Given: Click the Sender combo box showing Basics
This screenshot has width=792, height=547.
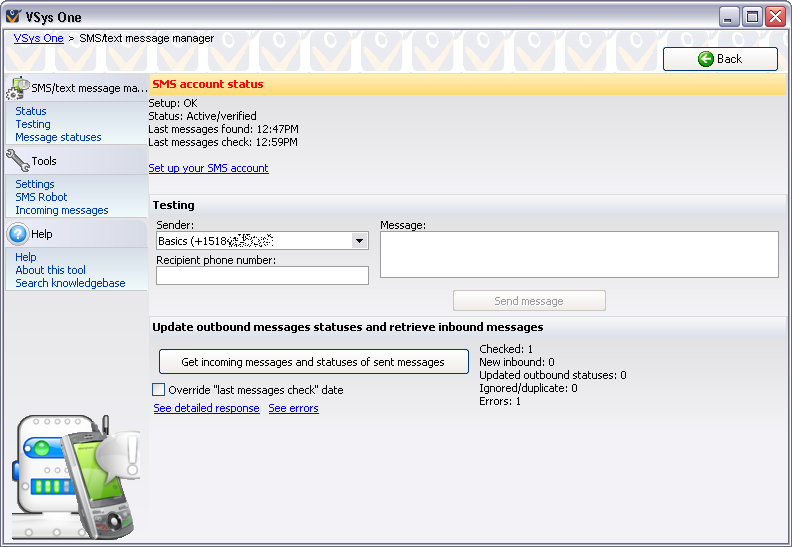Looking at the screenshot, I should (262, 241).
